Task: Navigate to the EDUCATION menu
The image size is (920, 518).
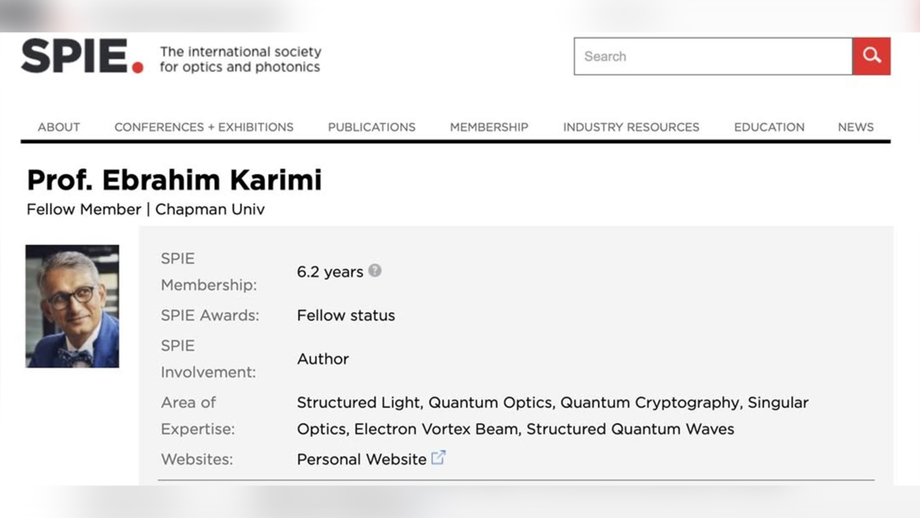Action: [769, 127]
